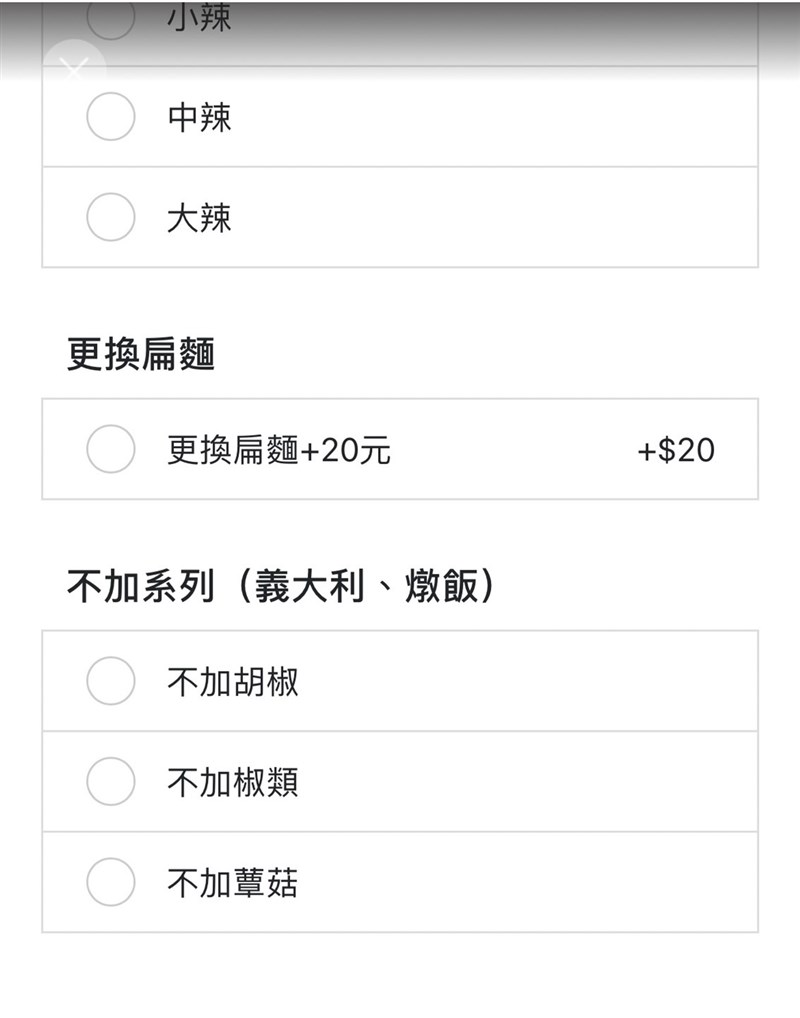Select the 大辣 radio circle
This screenshot has height=1018, width=800.
pos(110,217)
